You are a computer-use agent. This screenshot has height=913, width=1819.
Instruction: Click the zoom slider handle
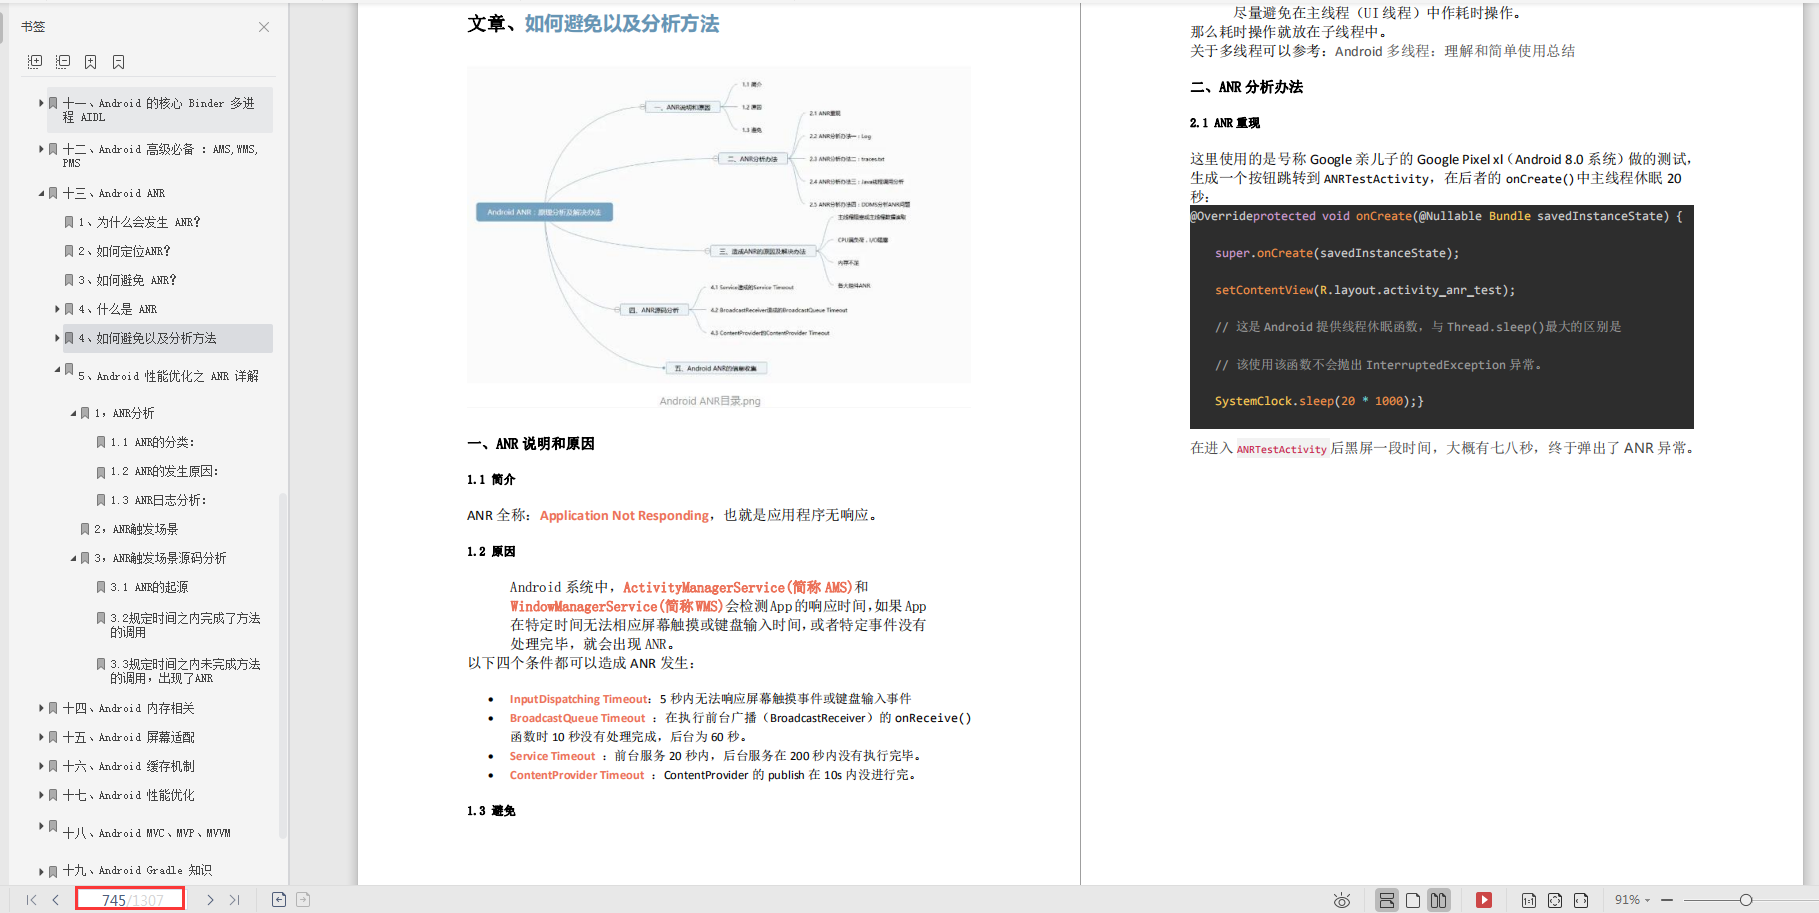(1746, 900)
